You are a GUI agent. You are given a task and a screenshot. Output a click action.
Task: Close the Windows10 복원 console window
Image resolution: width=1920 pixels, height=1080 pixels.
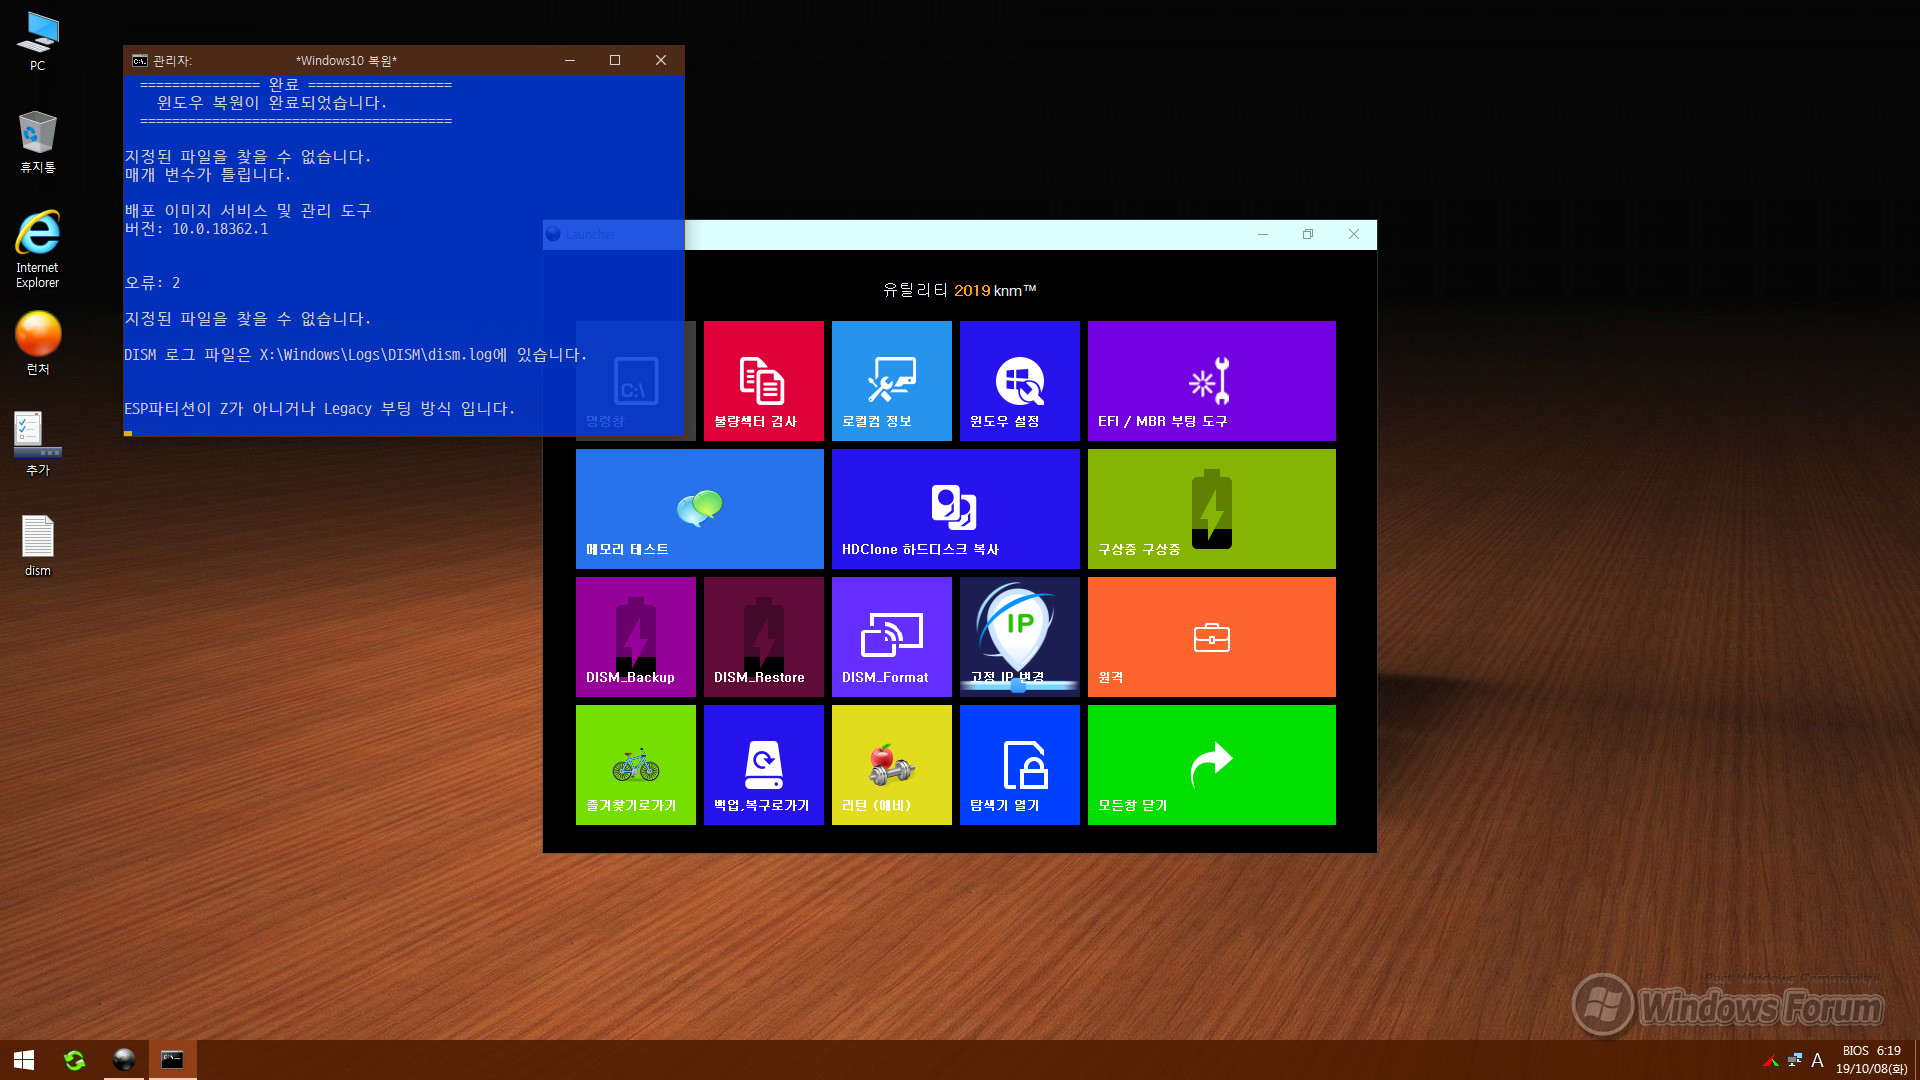tap(661, 60)
